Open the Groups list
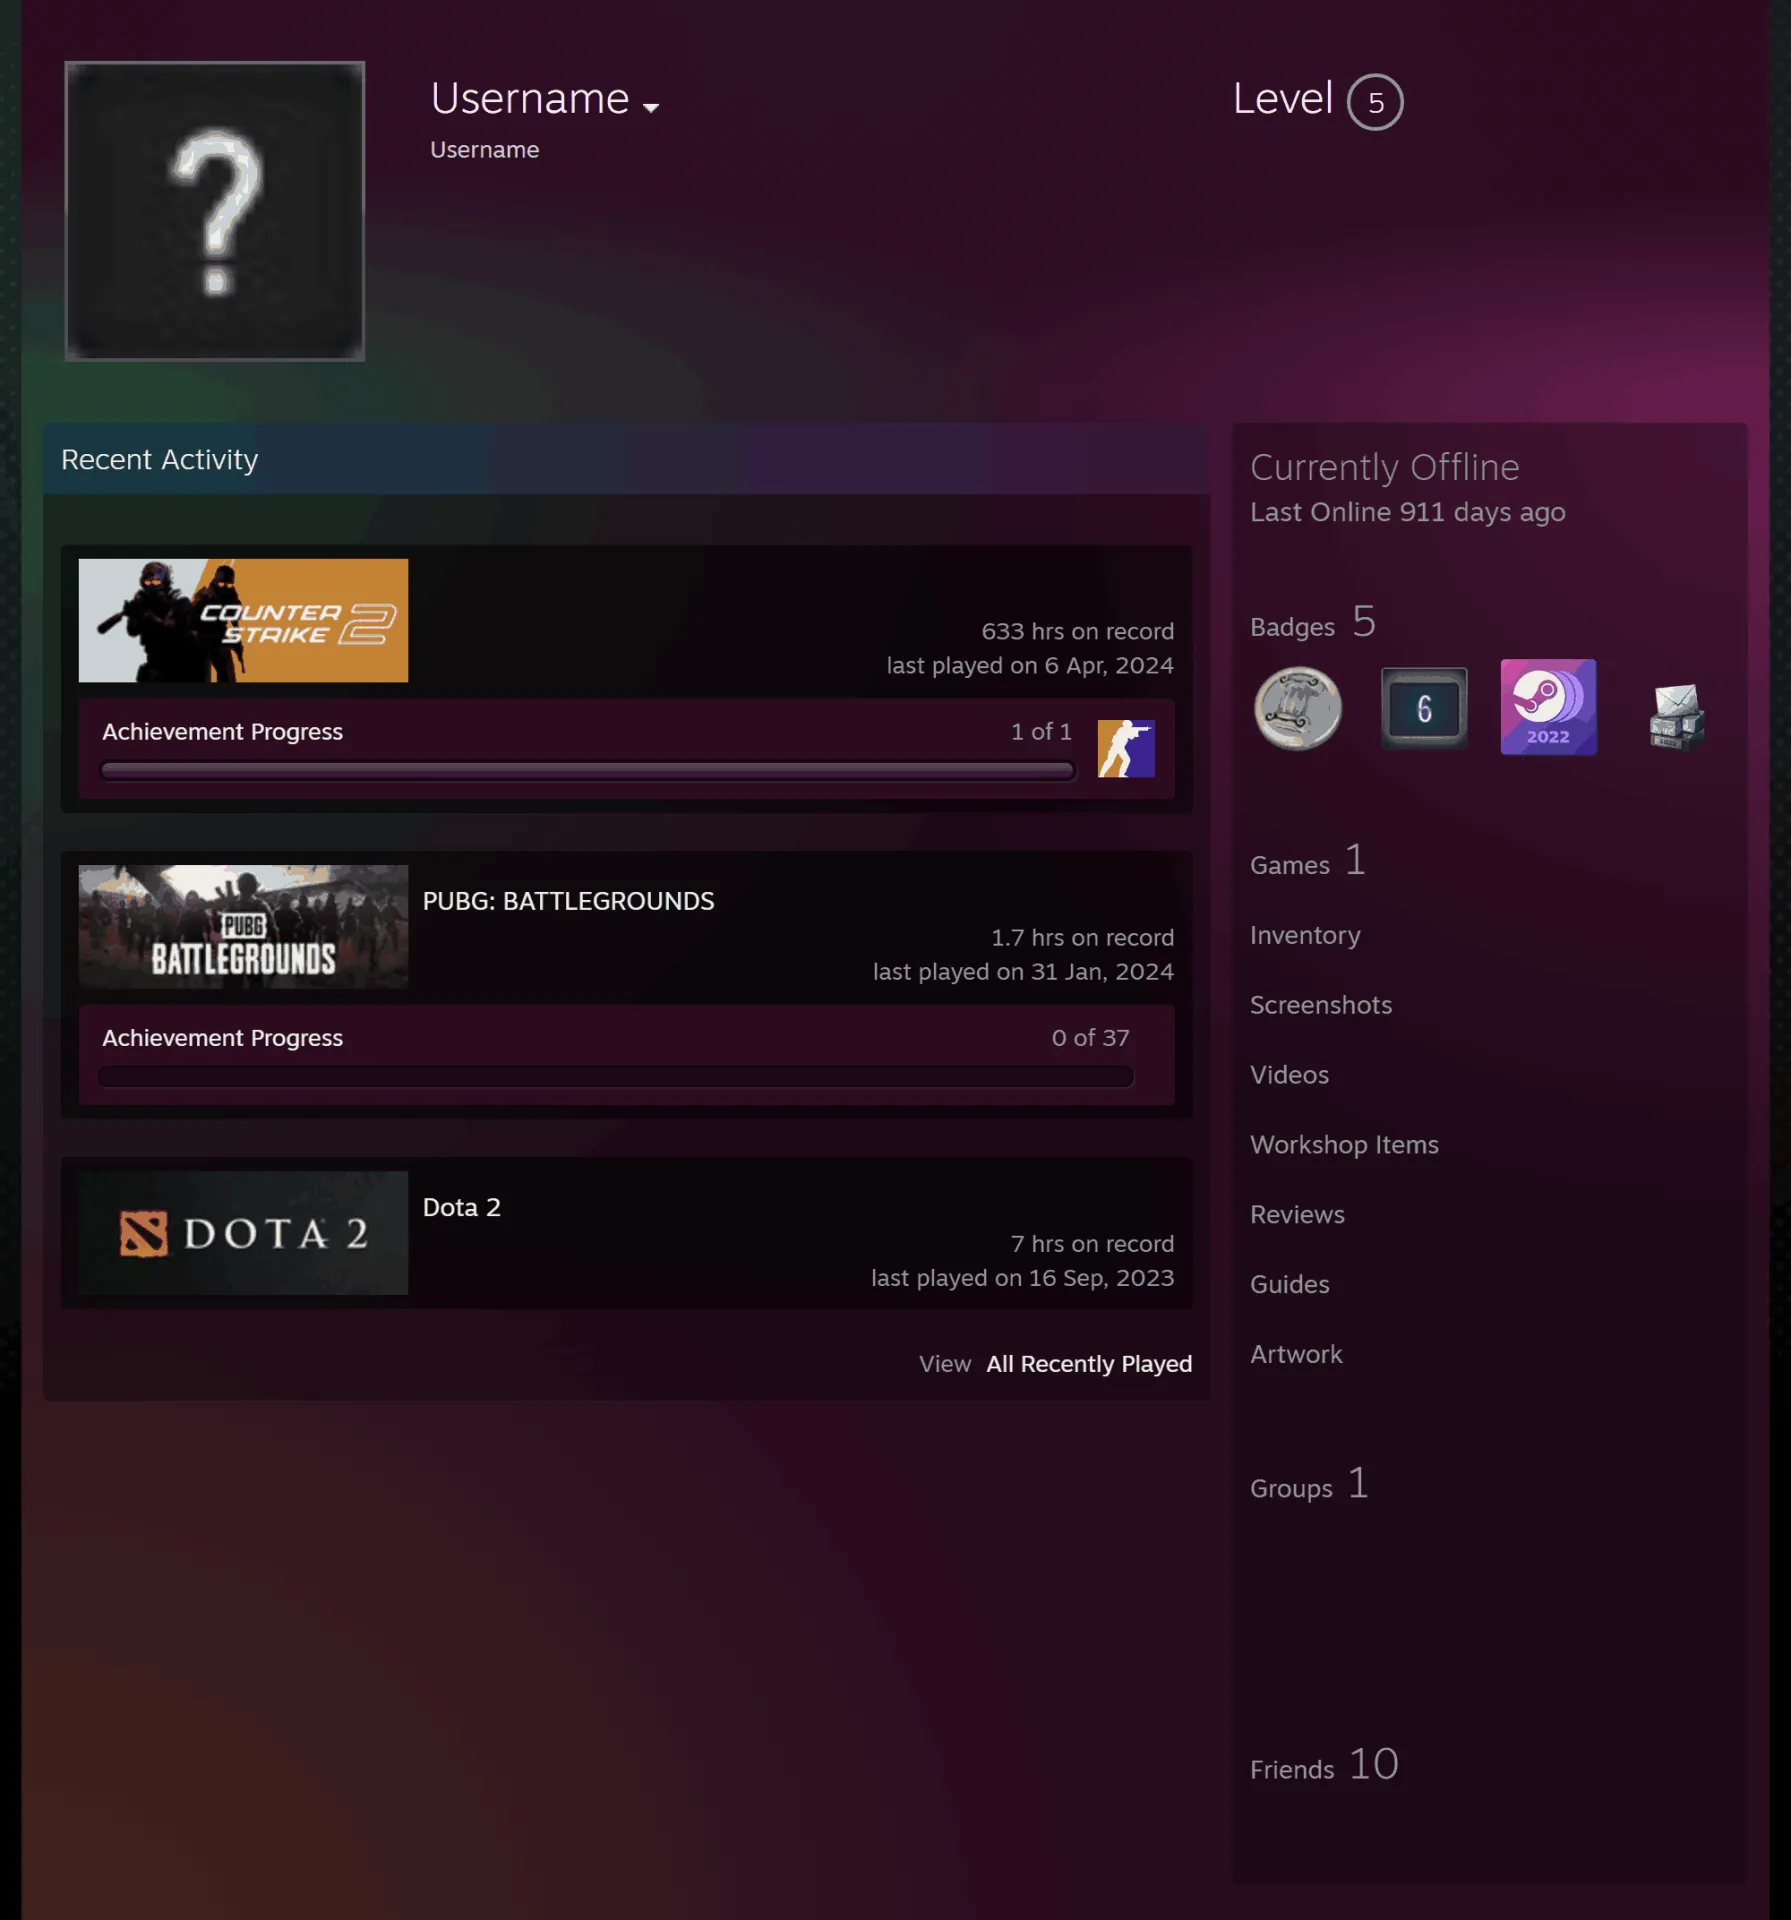The width and height of the screenshot is (1791, 1920). pos(1309,1485)
